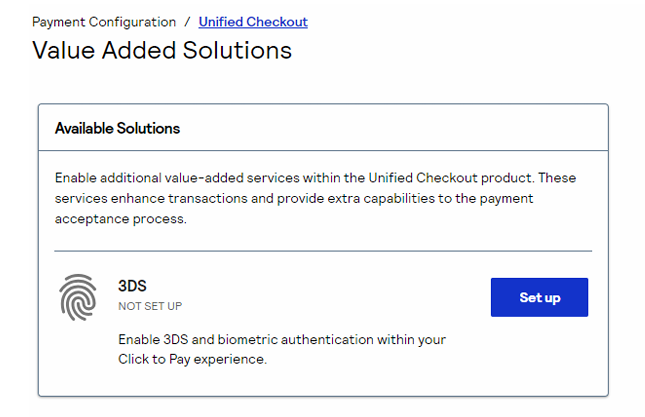Screen dimensions: 645x417
Task: Select the Value Added Solutions page heading
Action: pyautogui.click(x=162, y=49)
